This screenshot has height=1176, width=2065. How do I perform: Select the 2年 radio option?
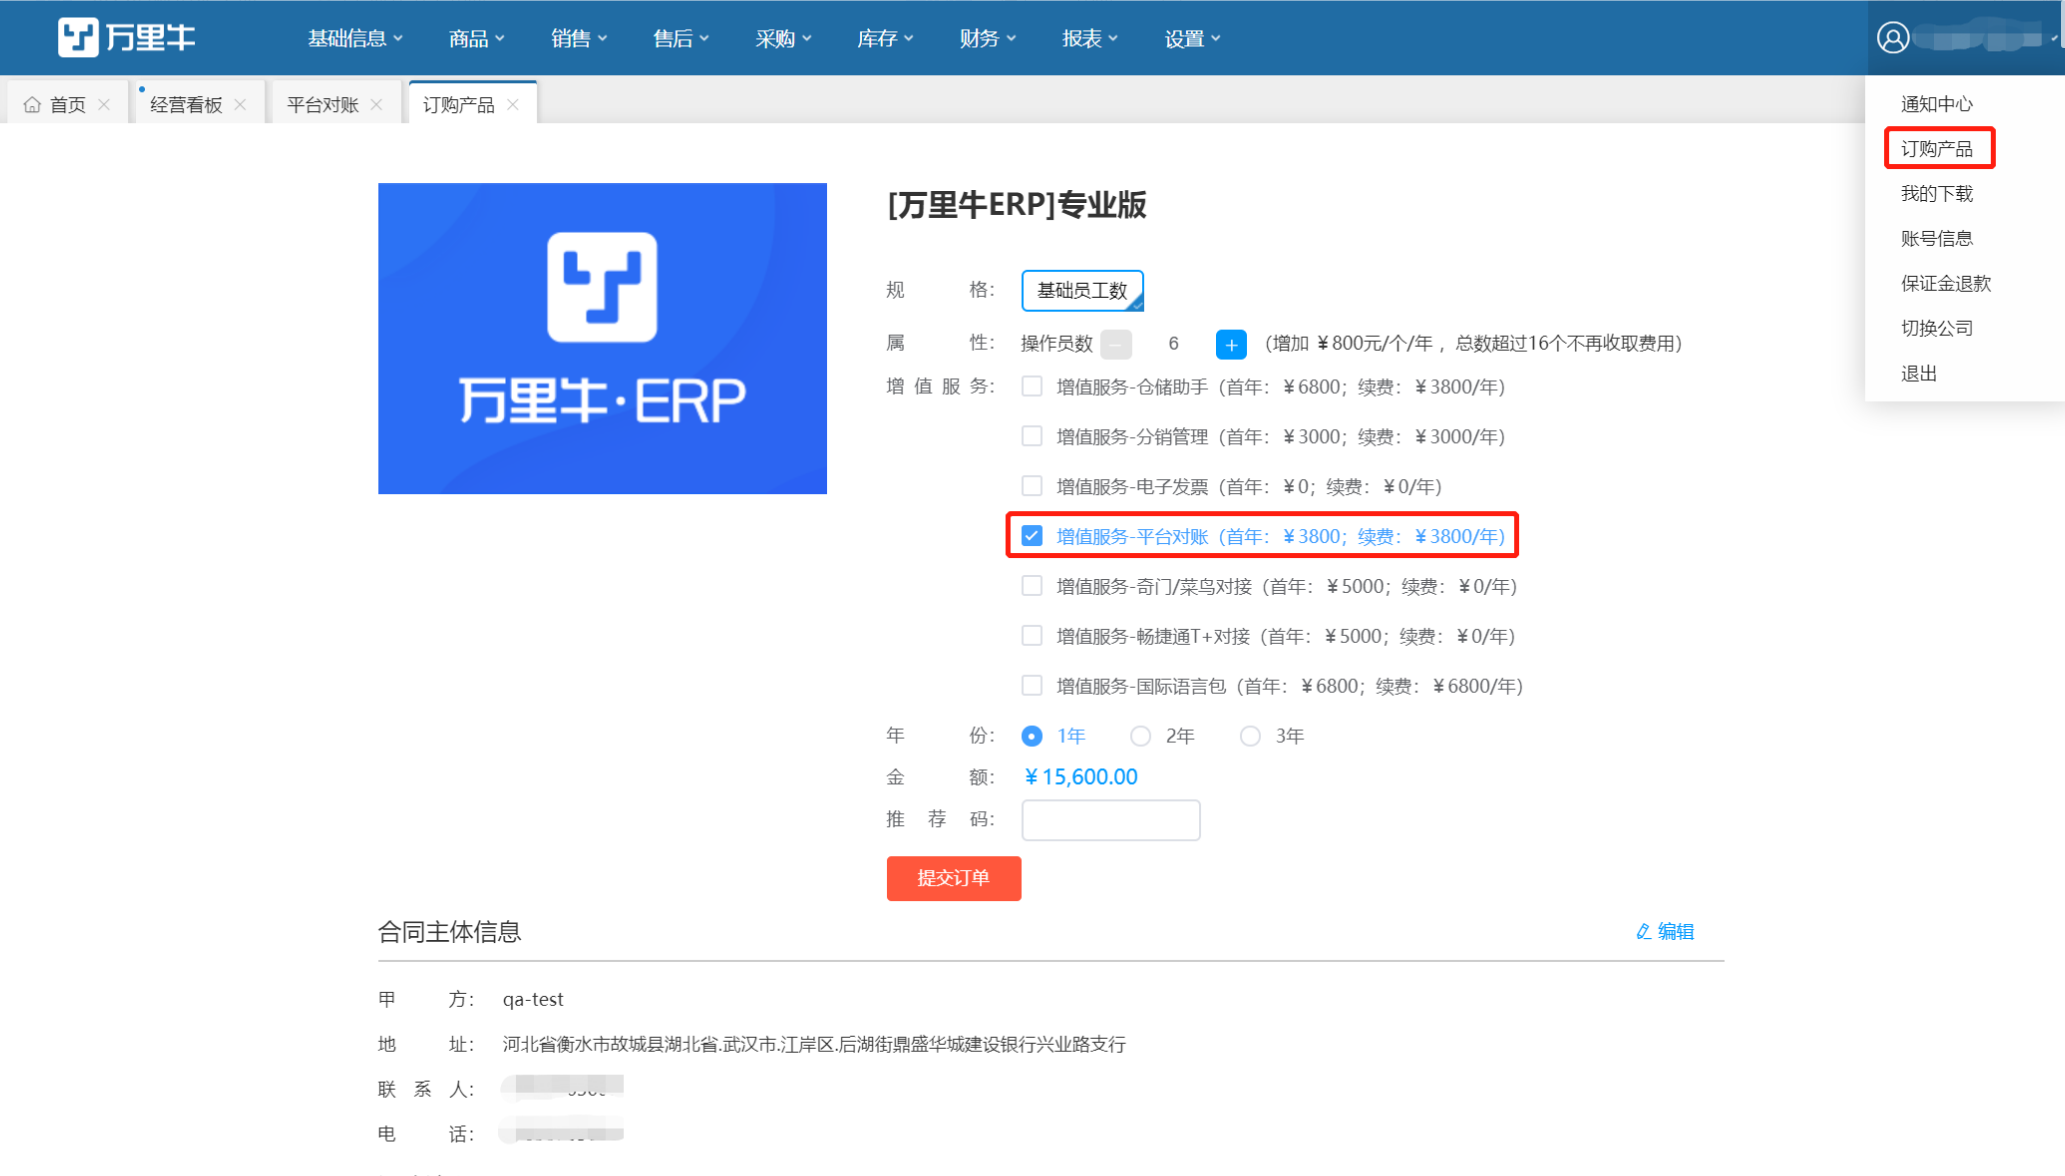click(1140, 736)
